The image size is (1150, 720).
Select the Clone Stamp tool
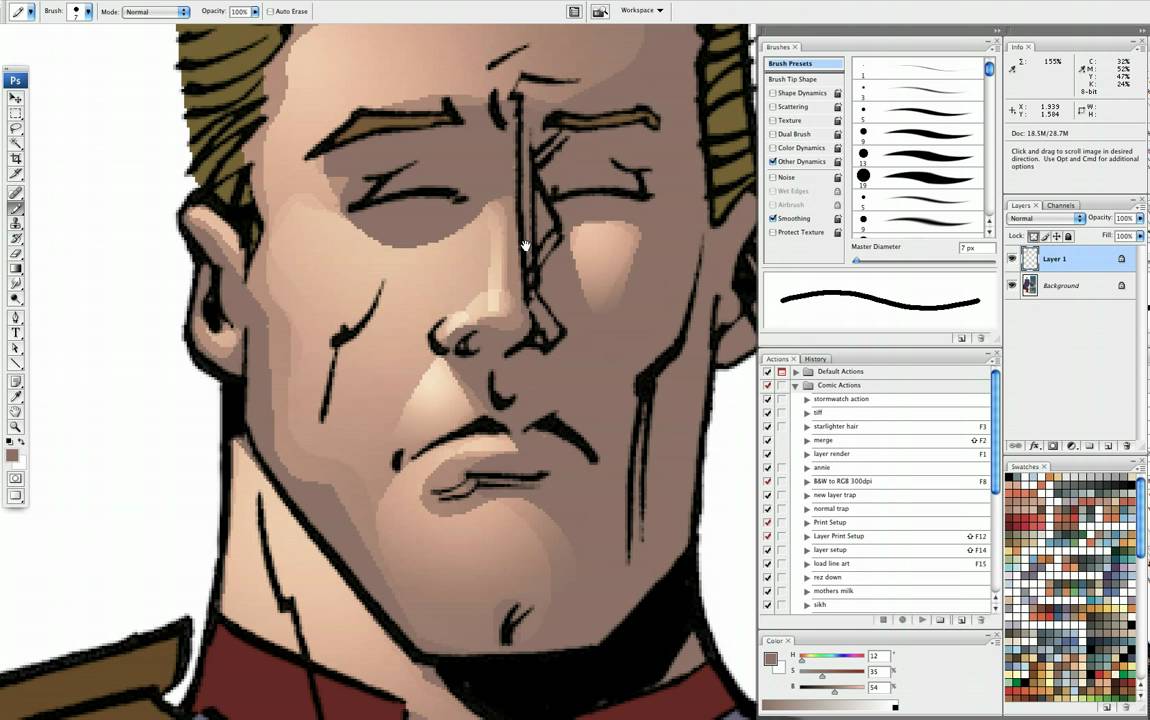tap(15, 223)
